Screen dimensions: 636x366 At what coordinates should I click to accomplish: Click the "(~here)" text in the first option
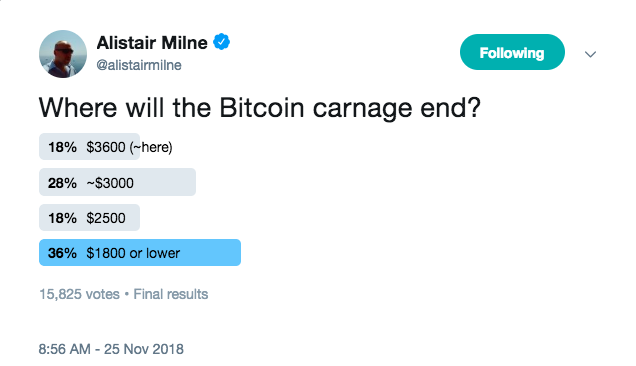pos(151,147)
